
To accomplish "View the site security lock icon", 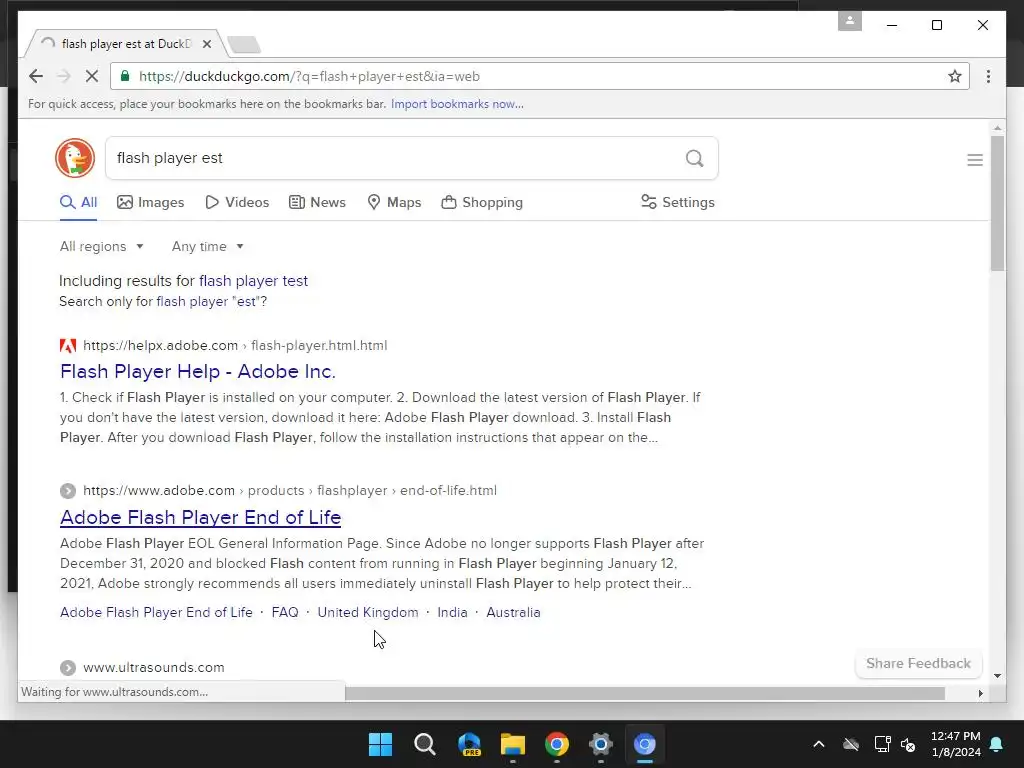I will (x=125, y=76).
